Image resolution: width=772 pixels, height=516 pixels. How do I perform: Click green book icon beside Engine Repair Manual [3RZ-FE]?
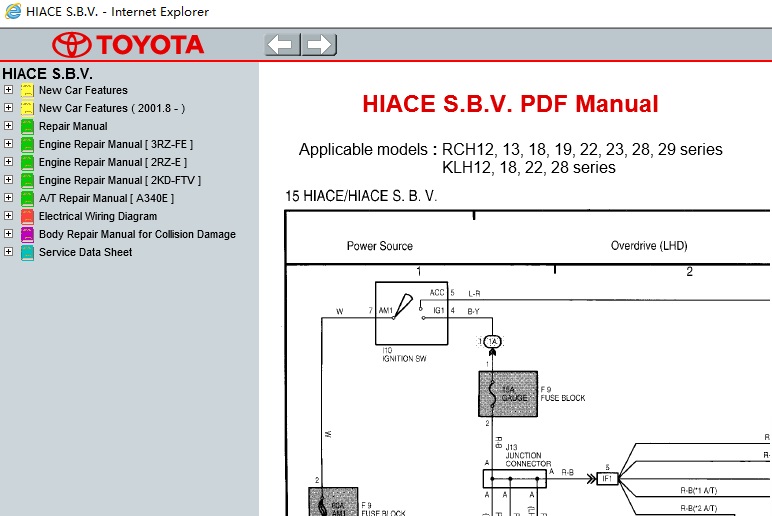(x=27, y=144)
